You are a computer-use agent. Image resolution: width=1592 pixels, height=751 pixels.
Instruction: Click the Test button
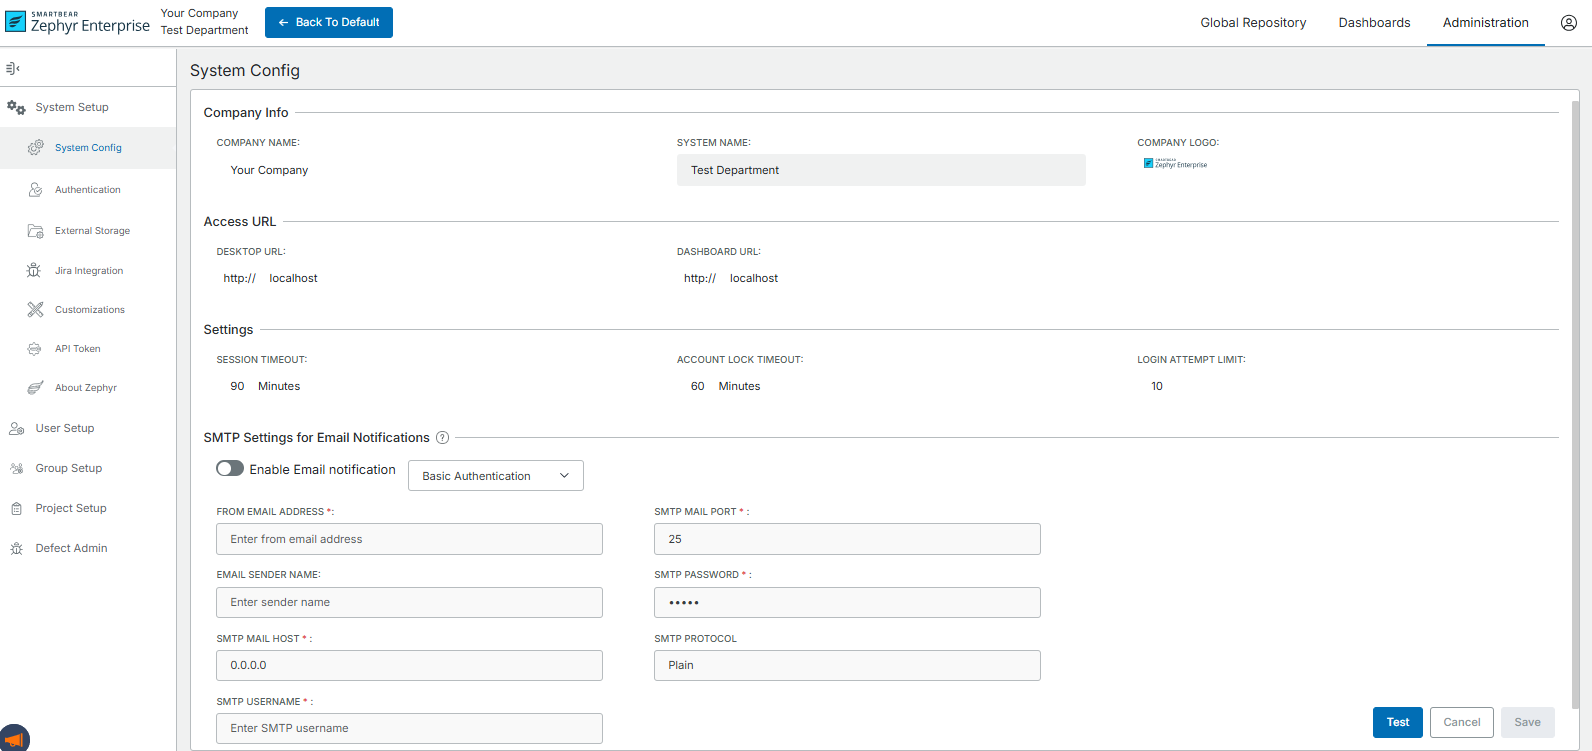(1397, 722)
